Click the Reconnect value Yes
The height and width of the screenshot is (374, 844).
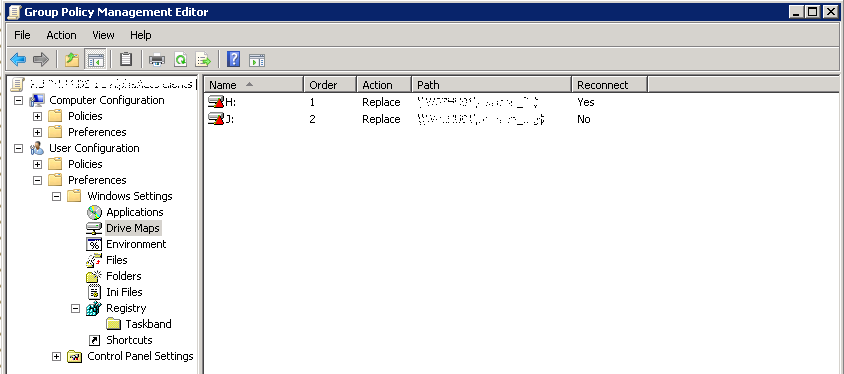click(x=586, y=102)
